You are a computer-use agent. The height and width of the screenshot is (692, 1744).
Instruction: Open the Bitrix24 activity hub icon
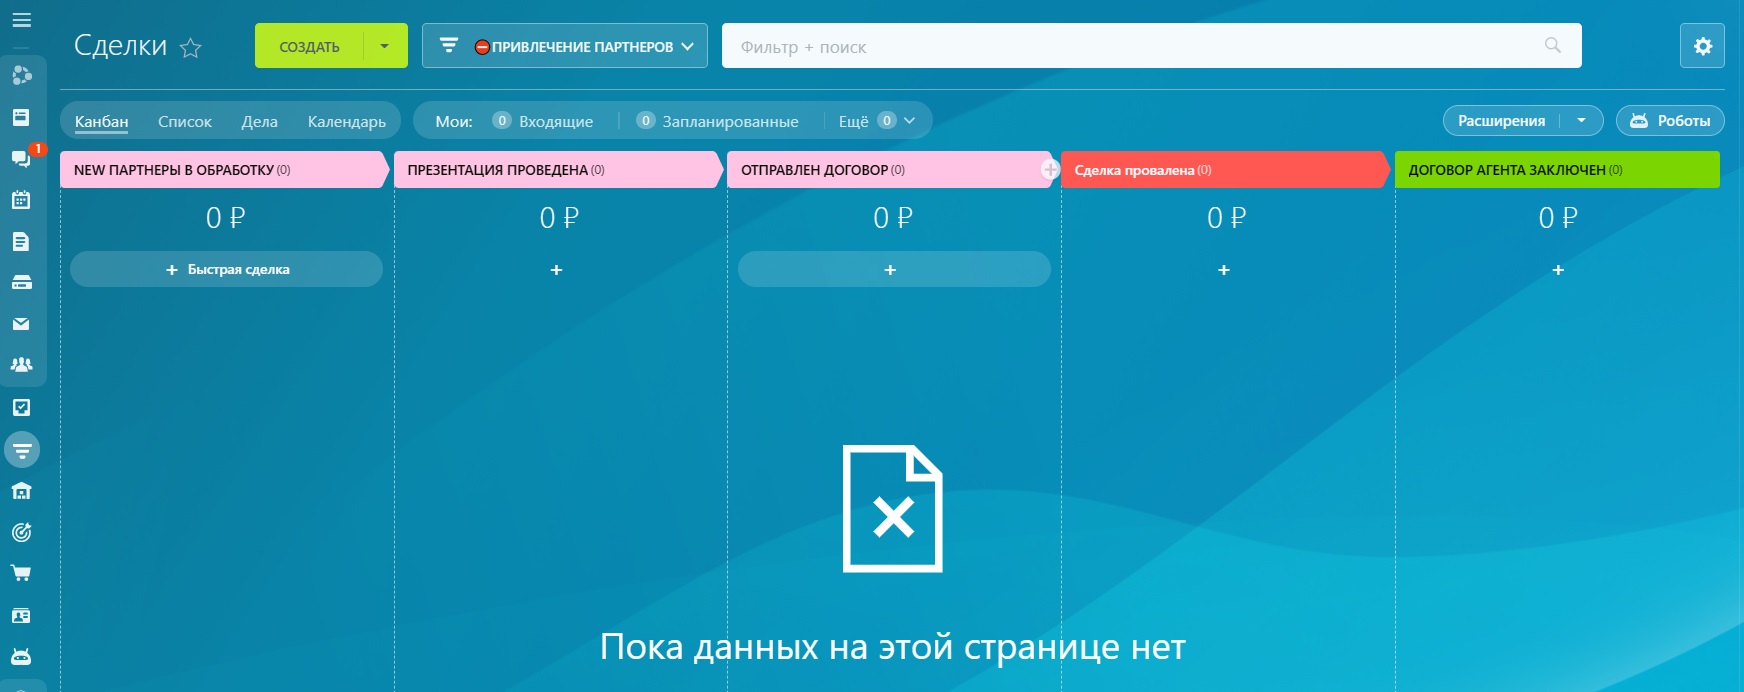pos(21,75)
